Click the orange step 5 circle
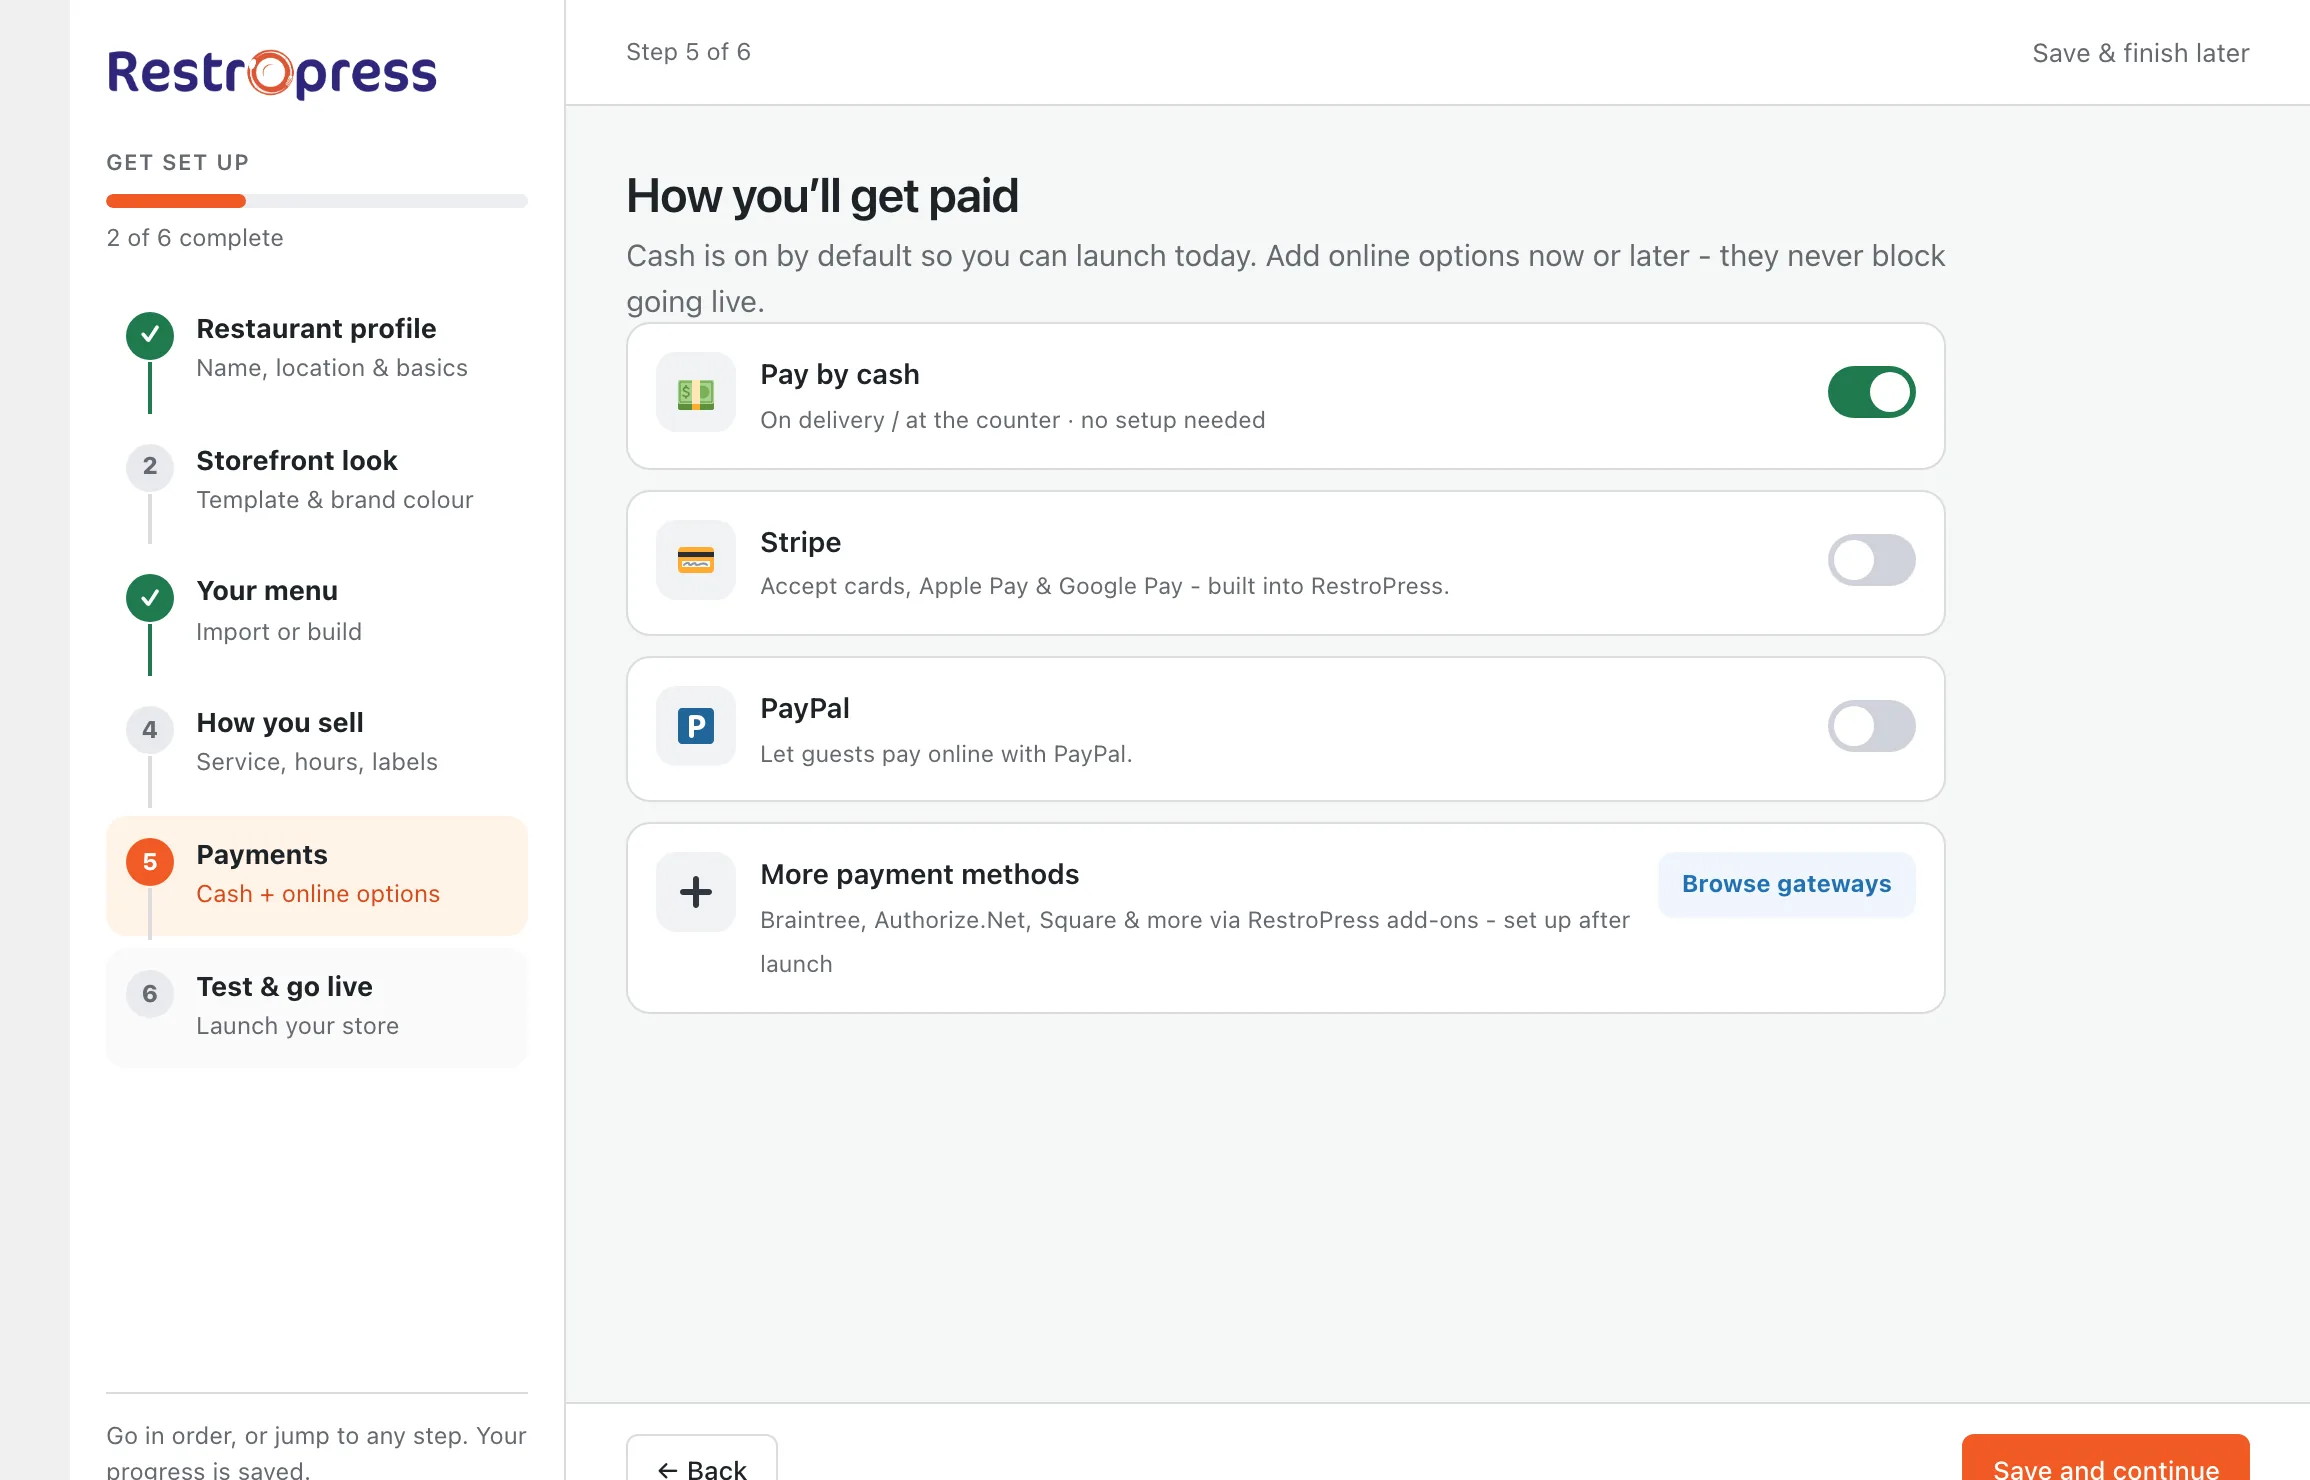 (x=150, y=862)
